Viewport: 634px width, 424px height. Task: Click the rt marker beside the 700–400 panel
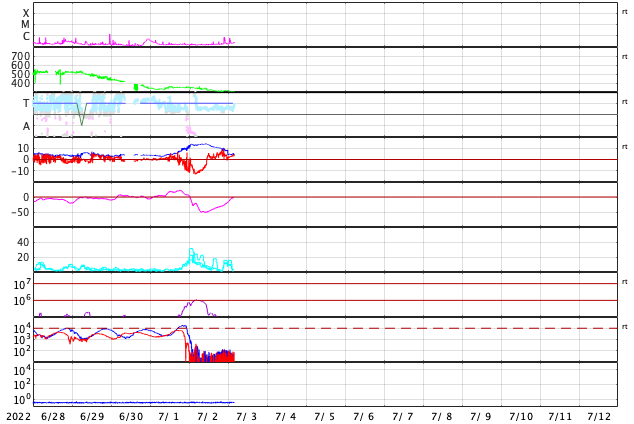625,57
